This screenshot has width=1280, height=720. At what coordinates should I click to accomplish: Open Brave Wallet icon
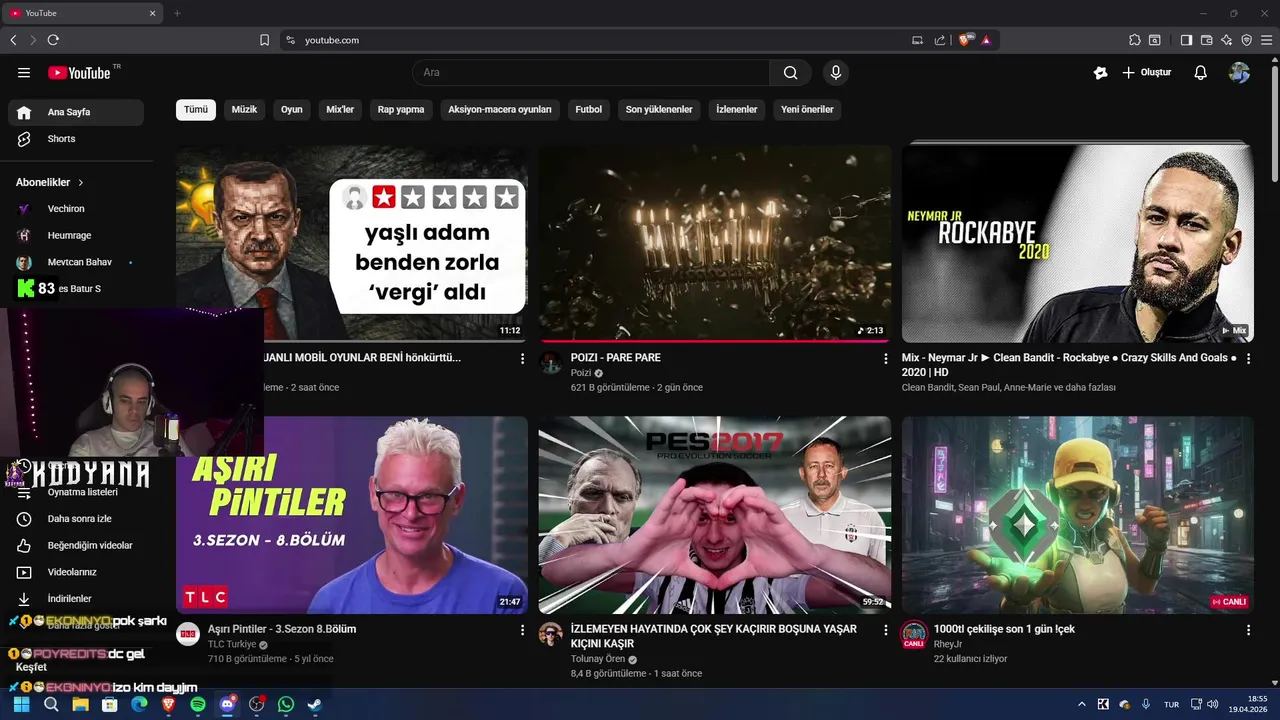click(x=1206, y=40)
